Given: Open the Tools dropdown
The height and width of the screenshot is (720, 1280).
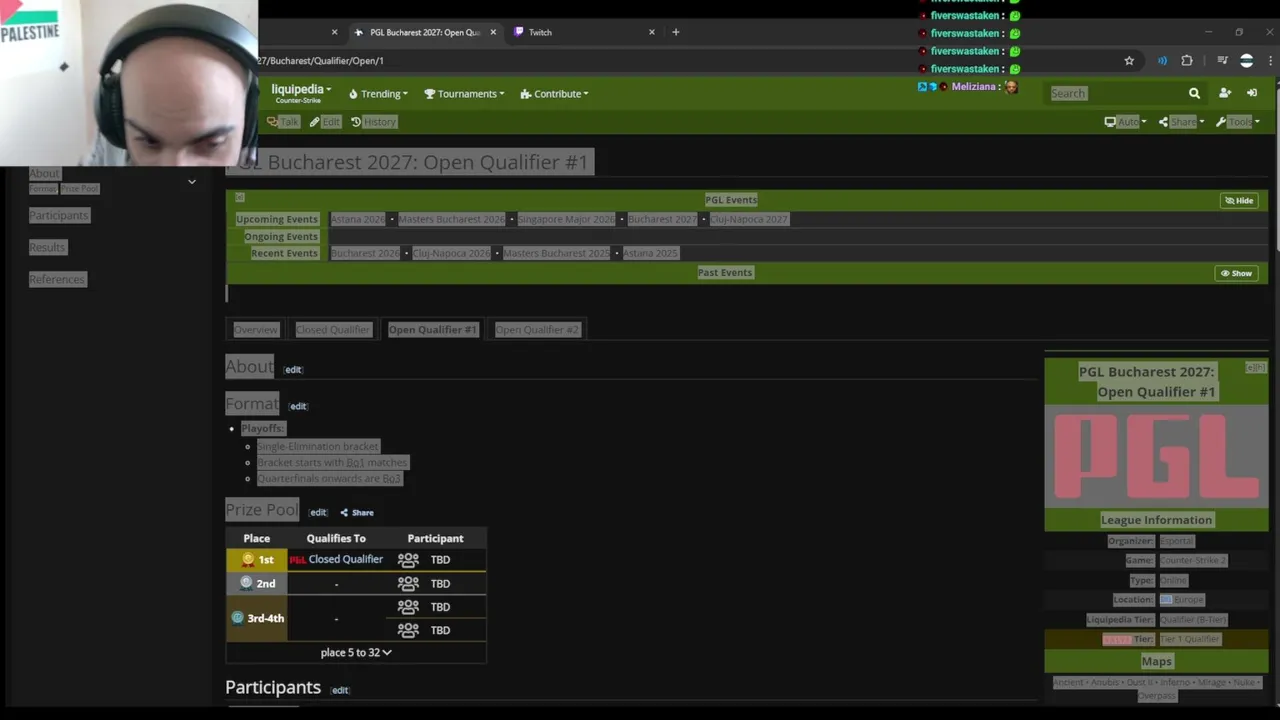Looking at the screenshot, I should [x=1237, y=122].
